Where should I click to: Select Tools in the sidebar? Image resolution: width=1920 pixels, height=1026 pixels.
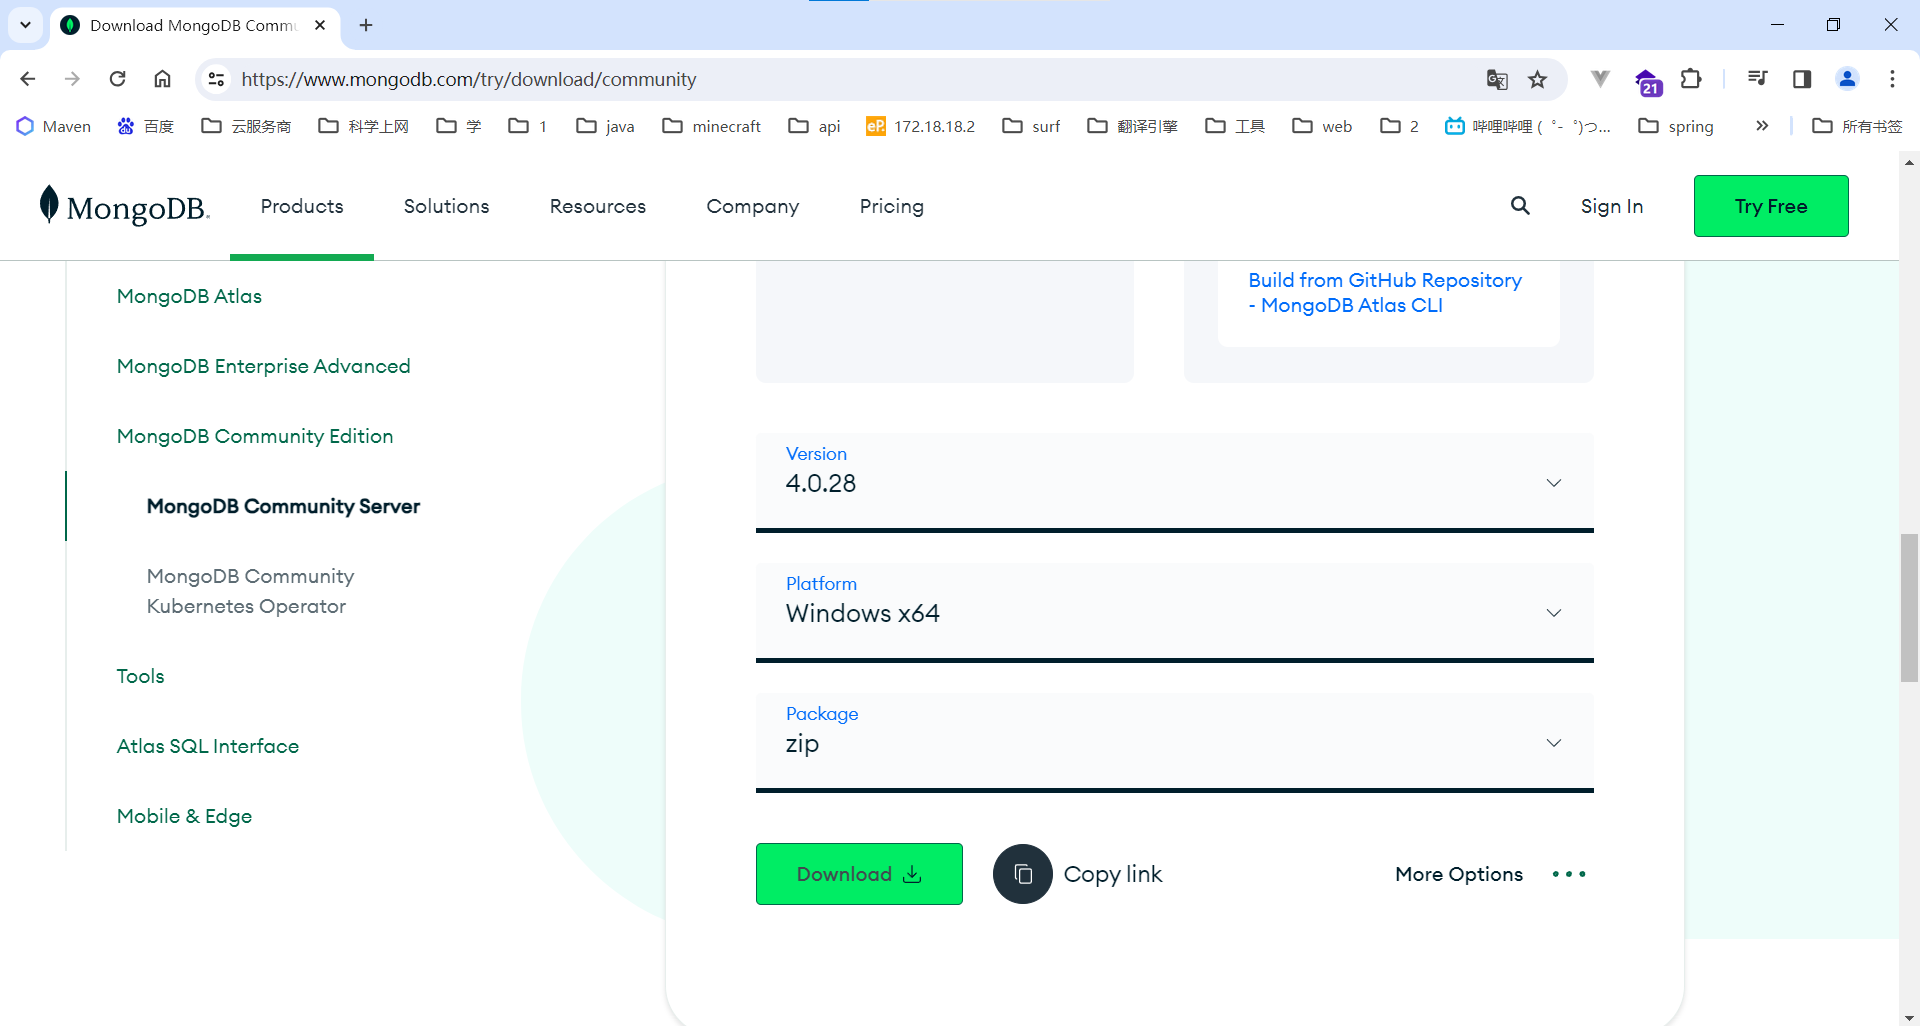pos(140,676)
